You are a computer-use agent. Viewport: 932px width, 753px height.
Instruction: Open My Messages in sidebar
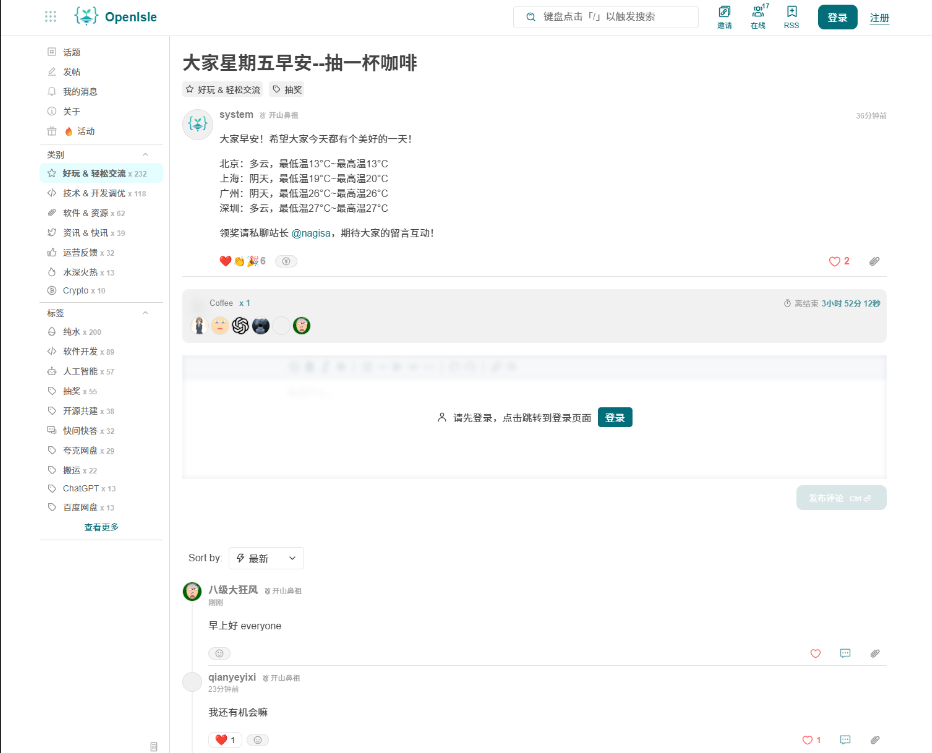101,92
